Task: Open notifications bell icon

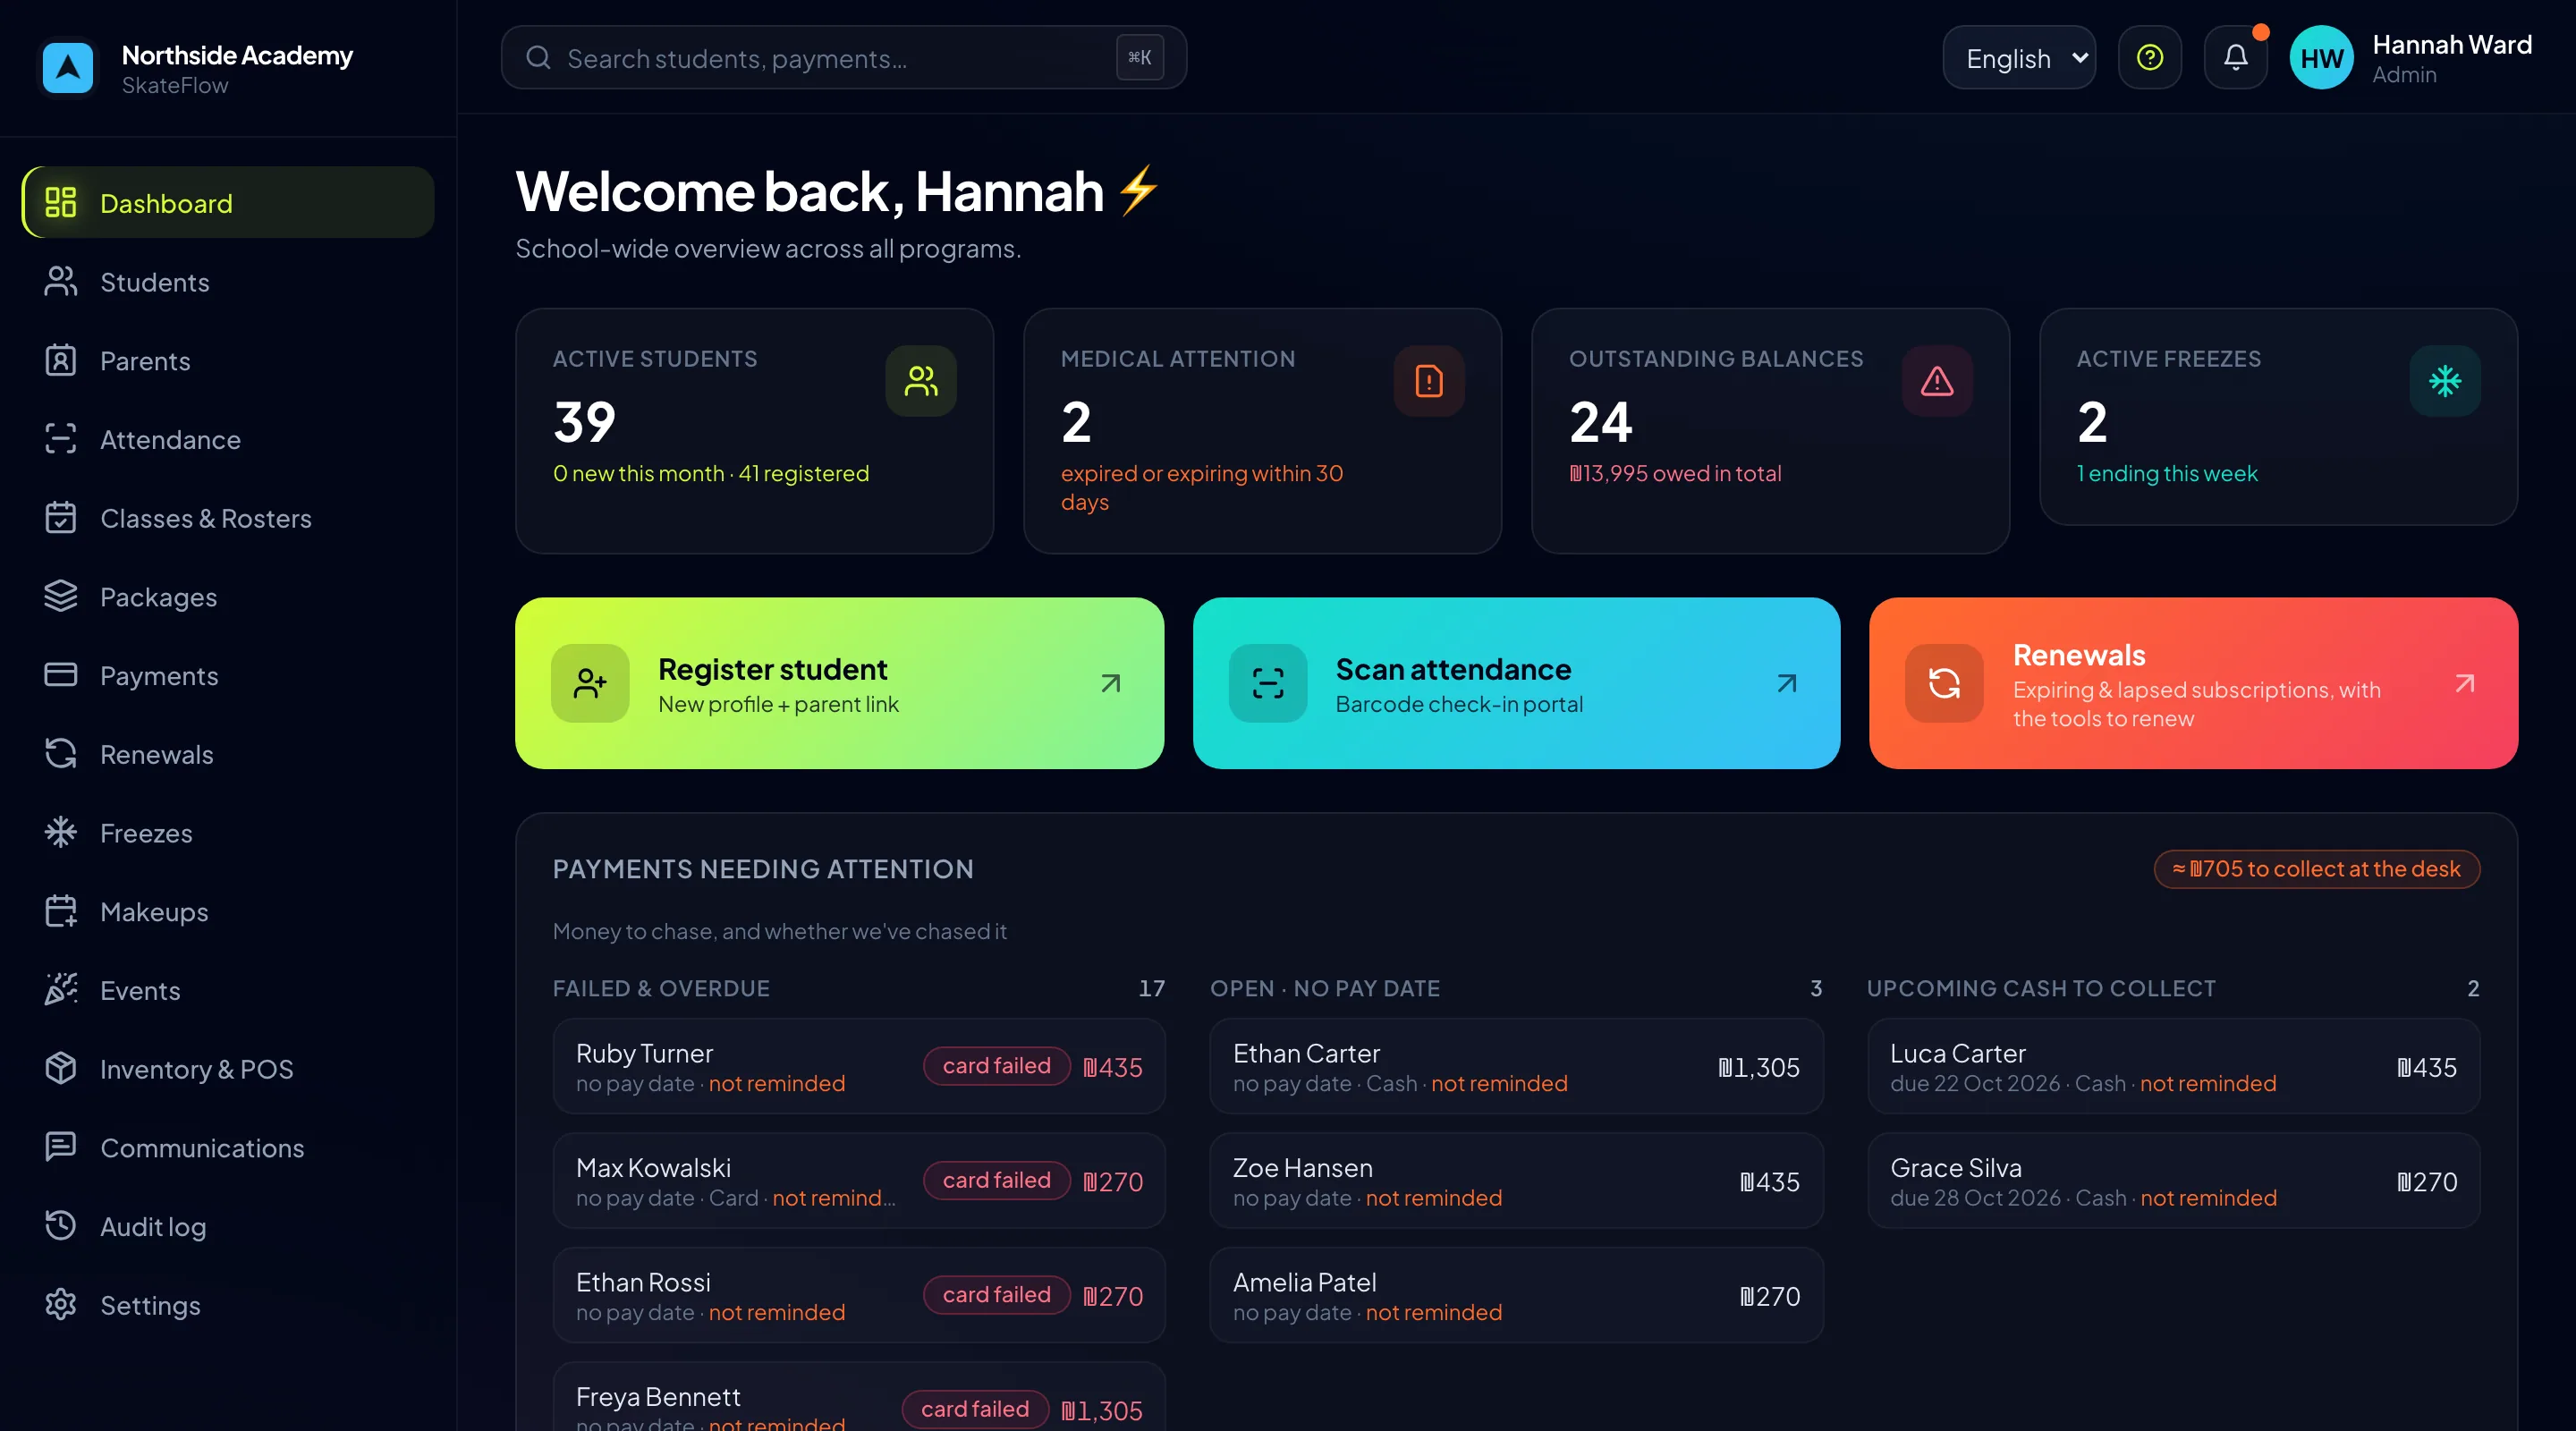Action: 2235,58
